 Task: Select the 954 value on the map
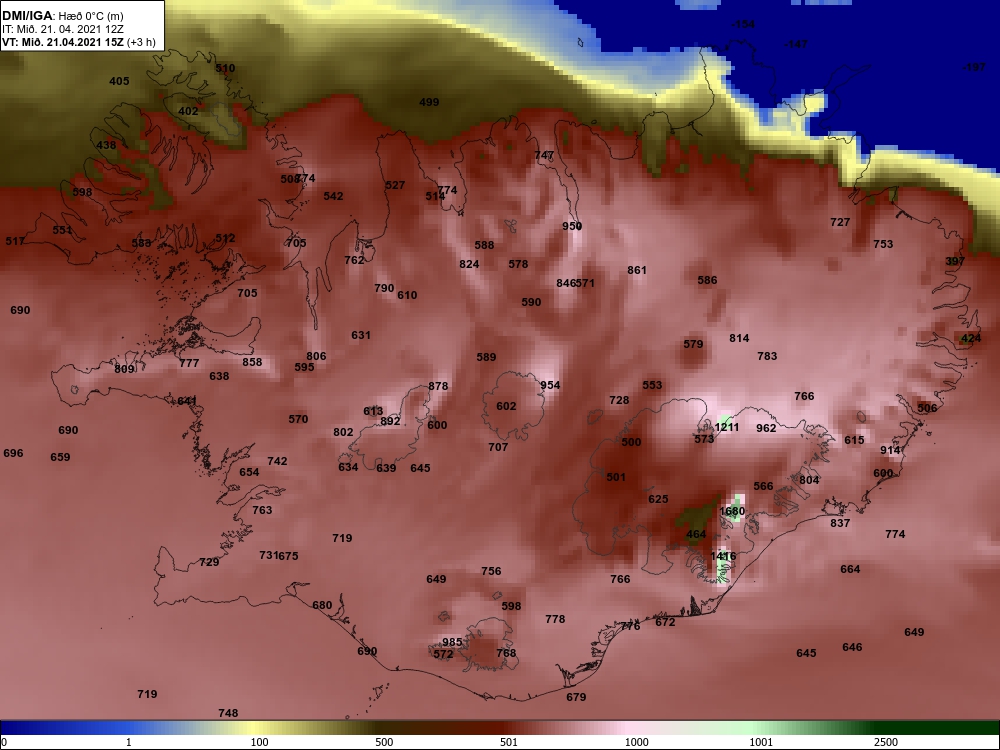pyautogui.click(x=550, y=385)
